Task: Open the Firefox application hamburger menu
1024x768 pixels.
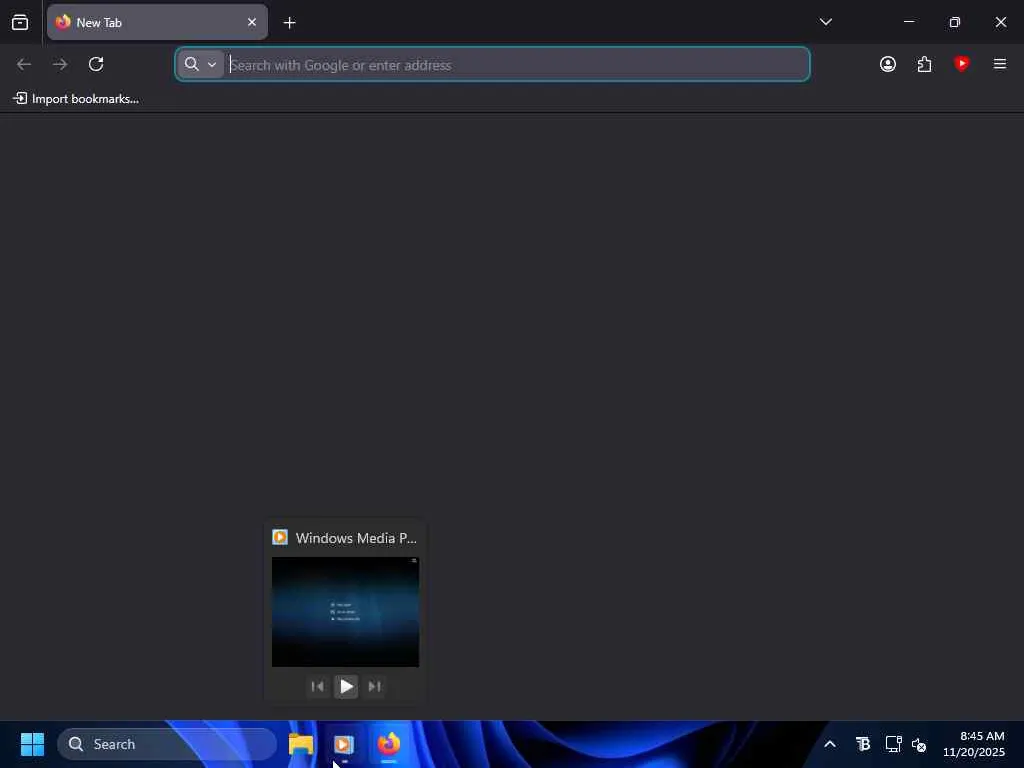Action: (x=999, y=64)
